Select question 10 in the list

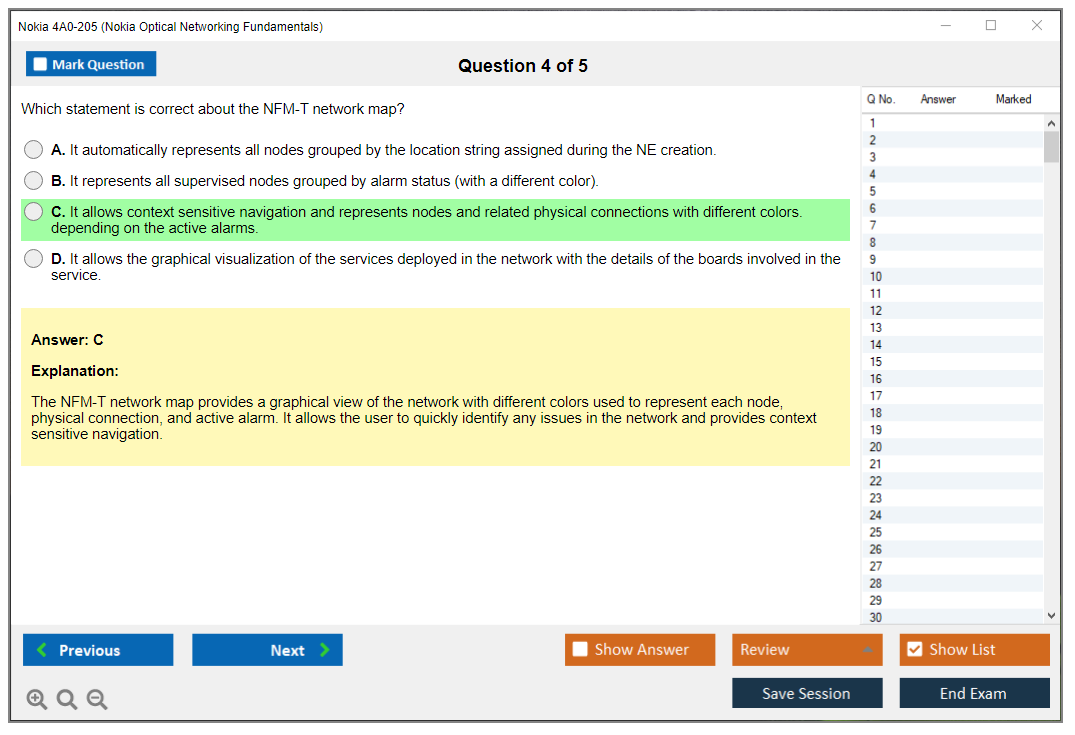876,277
